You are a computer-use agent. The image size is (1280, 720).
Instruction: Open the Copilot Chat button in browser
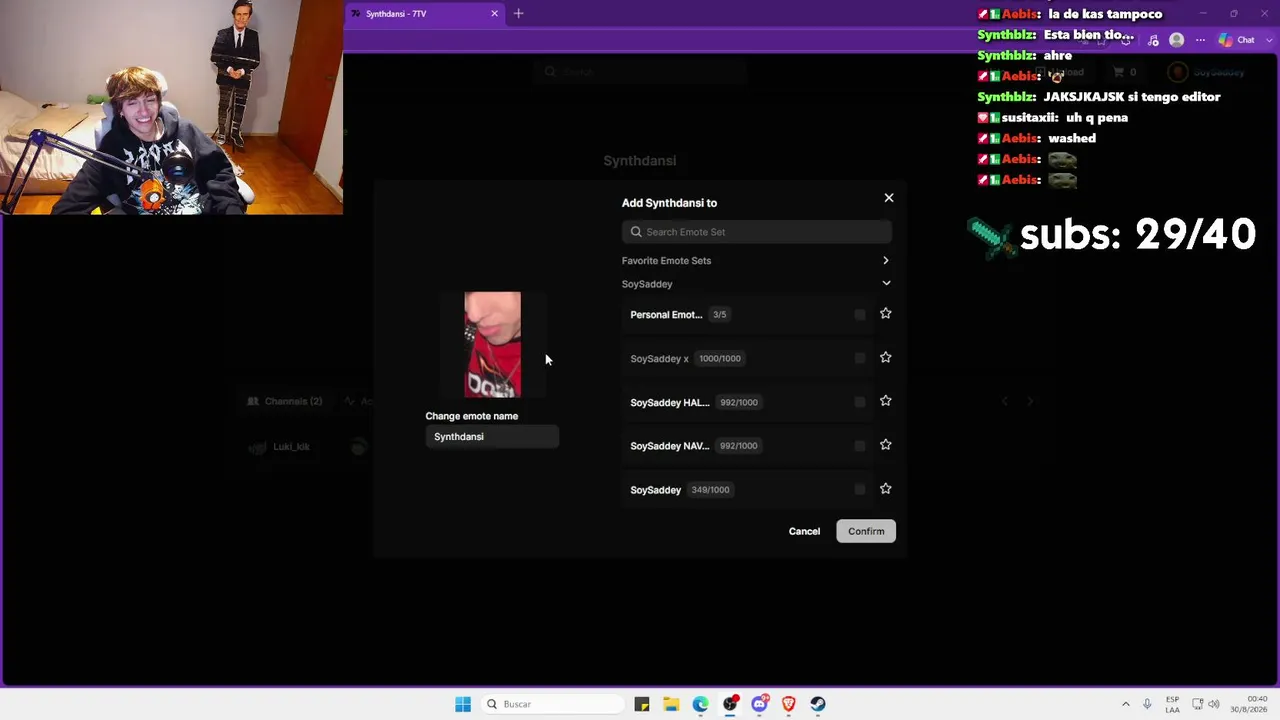pyautogui.click(x=1237, y=40)
